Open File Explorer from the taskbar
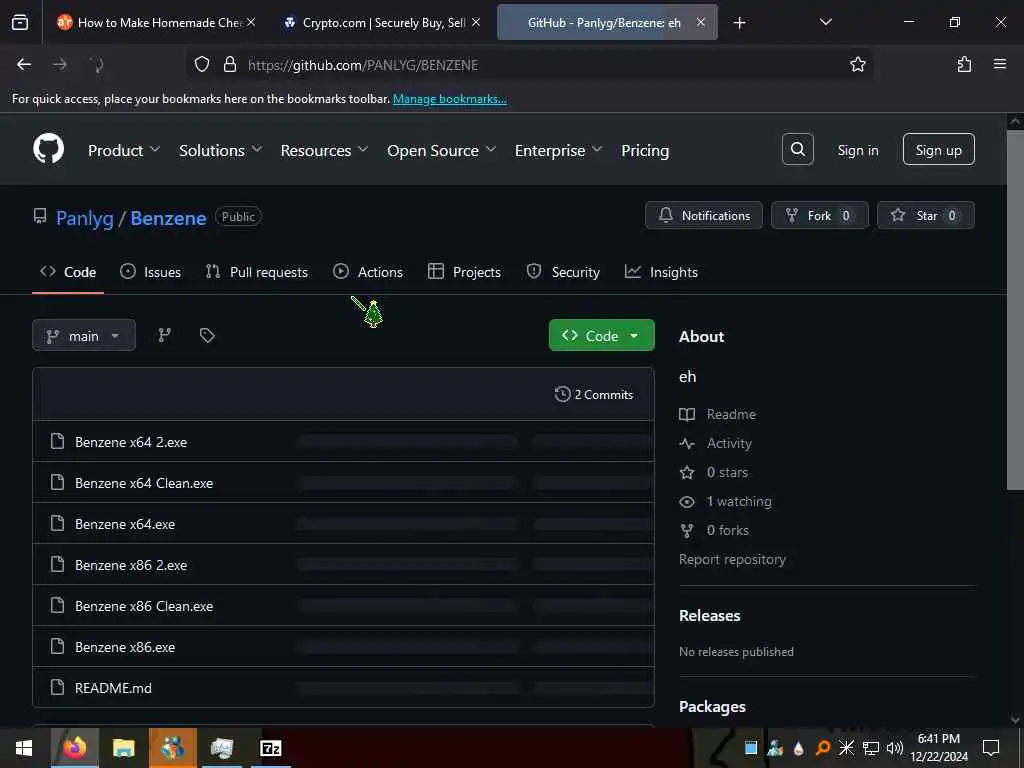The width and height of the screenshot is (1024, 768). (x=123, y=748)
